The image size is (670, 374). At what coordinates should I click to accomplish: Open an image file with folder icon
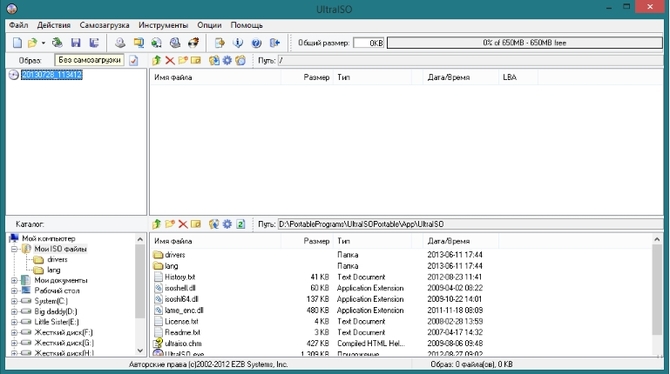(32, 43)
